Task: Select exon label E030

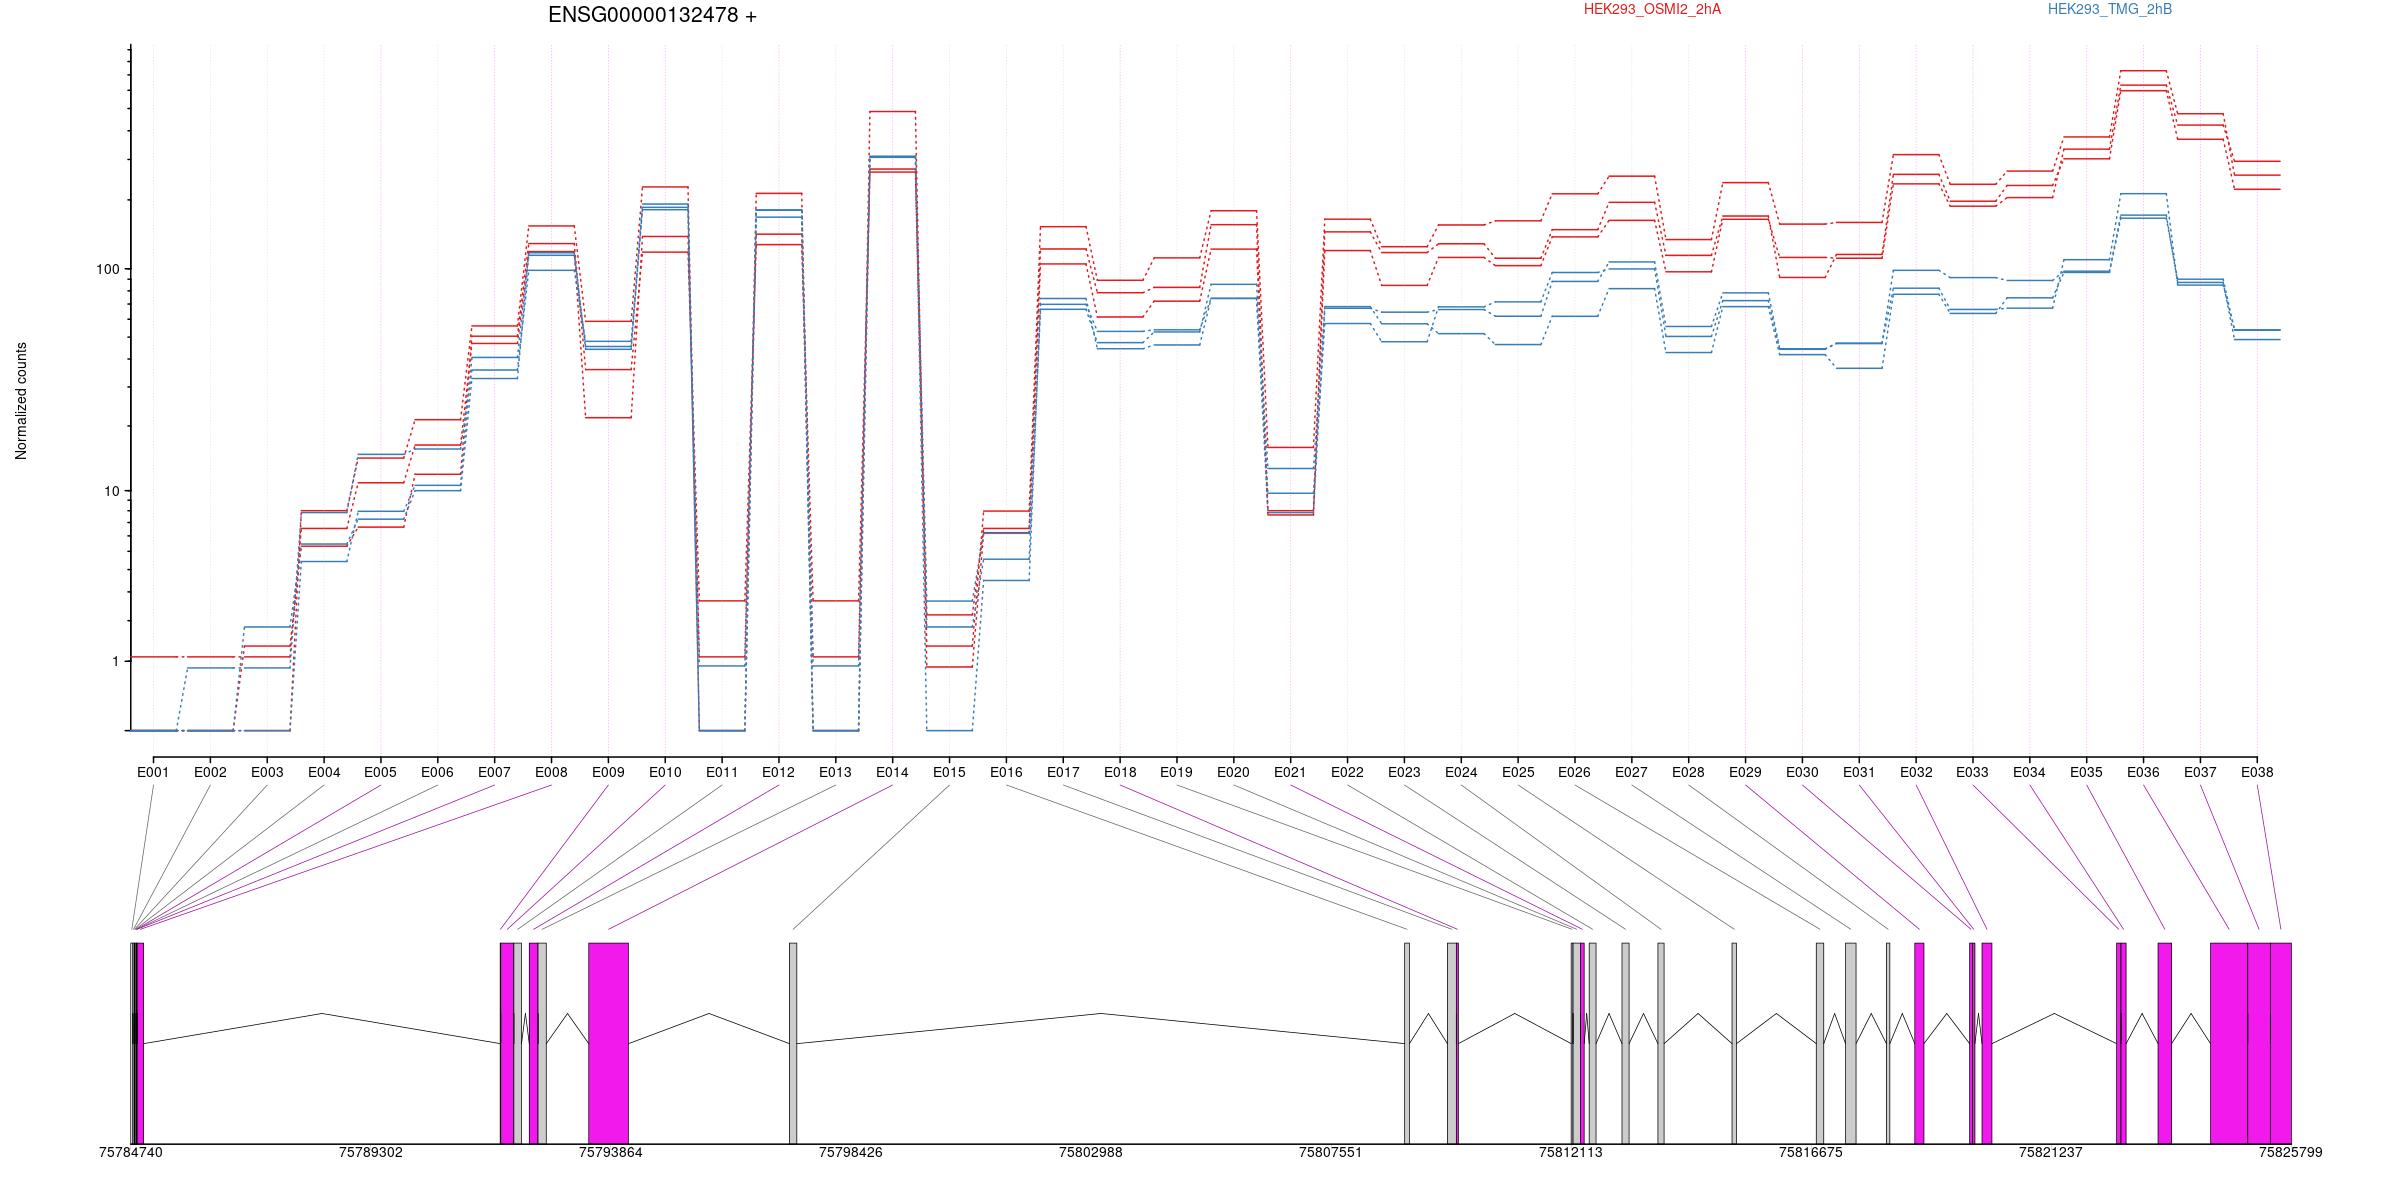Action: 1802,773
